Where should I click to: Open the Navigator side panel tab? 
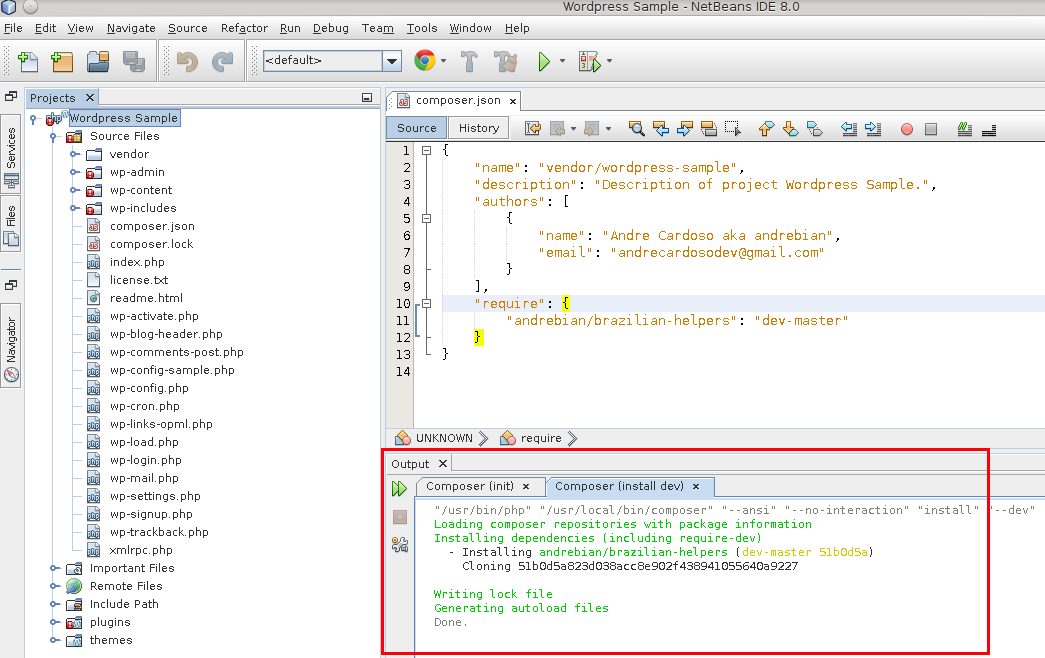point(11,345)
